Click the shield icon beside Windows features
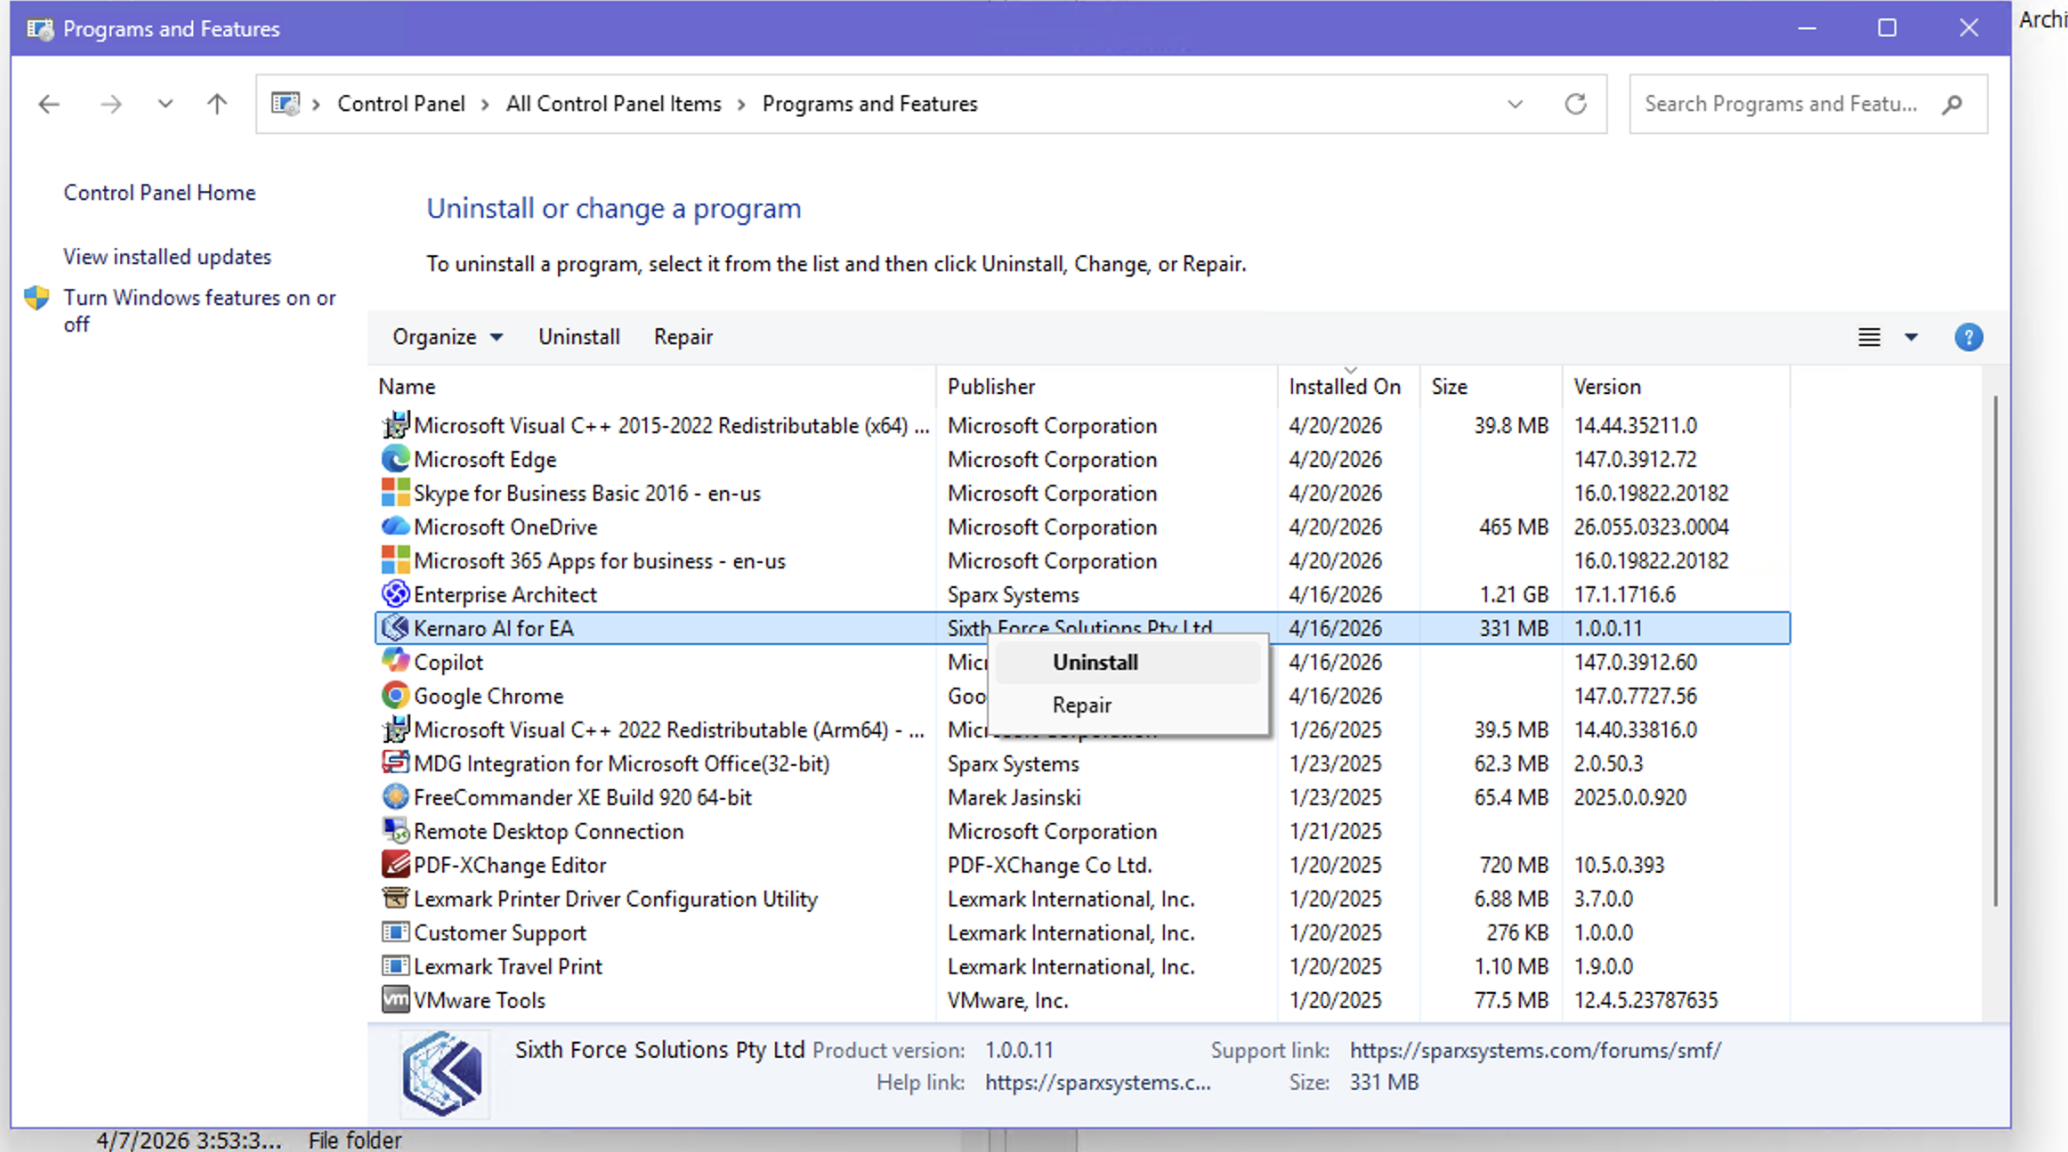The height and width of the screenshot is (1152, 2068). (x=37, y=298)
